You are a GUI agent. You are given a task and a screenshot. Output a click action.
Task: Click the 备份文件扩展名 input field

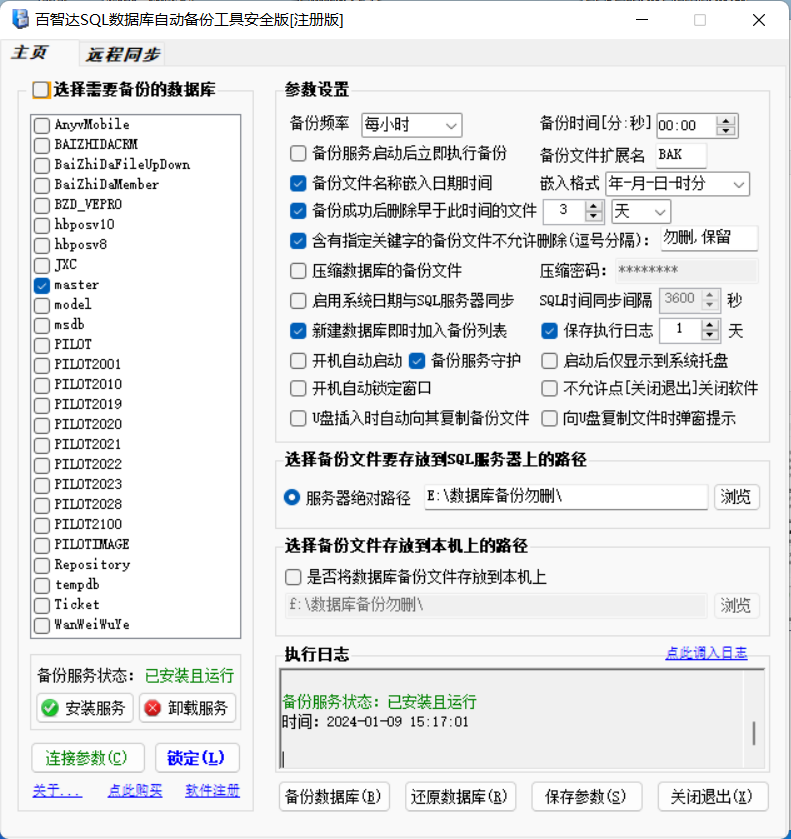[x=681, y=155]
